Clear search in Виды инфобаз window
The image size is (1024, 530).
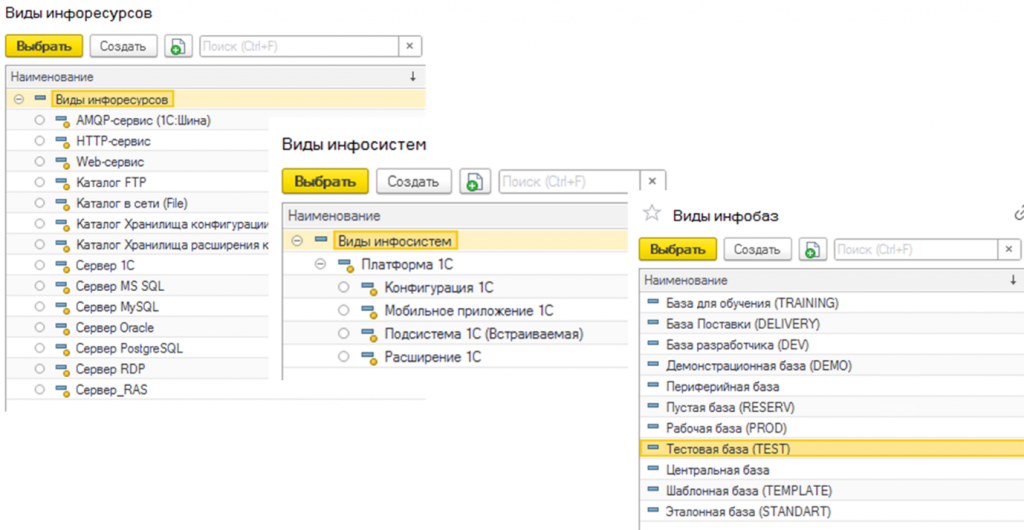pyautogui.click(x=1009, y=249)
